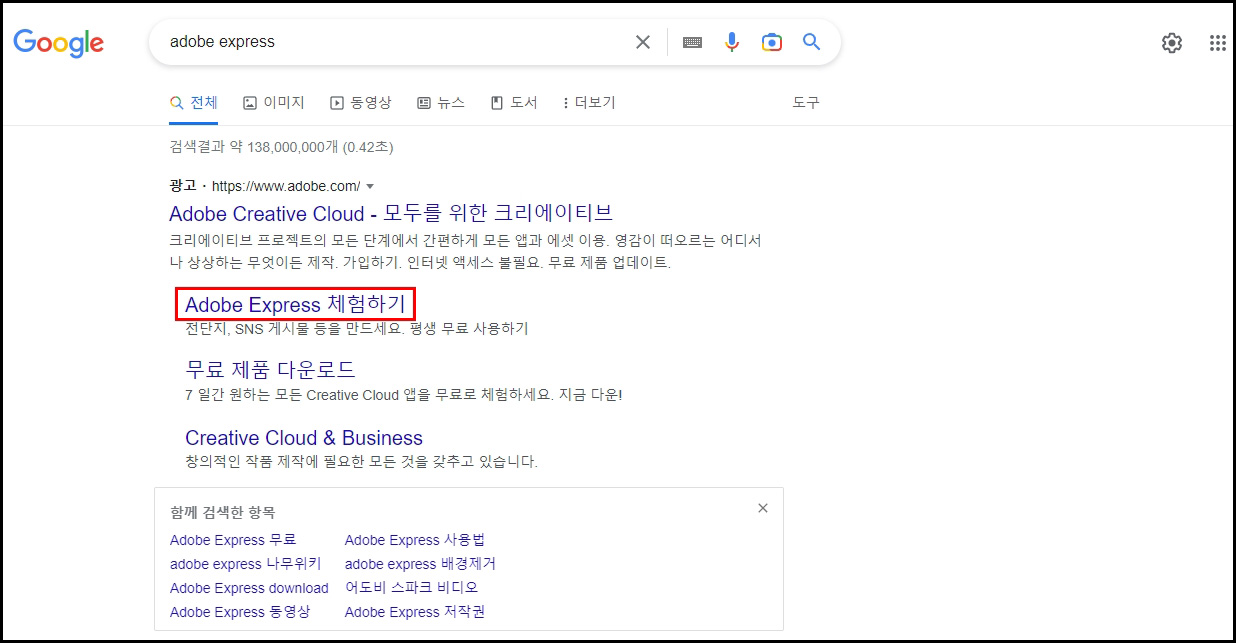The height and width of the screenshot is (643, 1236).
Task: Close the 함께 검색한 항목 box
Action: click(x=763, y=508)
